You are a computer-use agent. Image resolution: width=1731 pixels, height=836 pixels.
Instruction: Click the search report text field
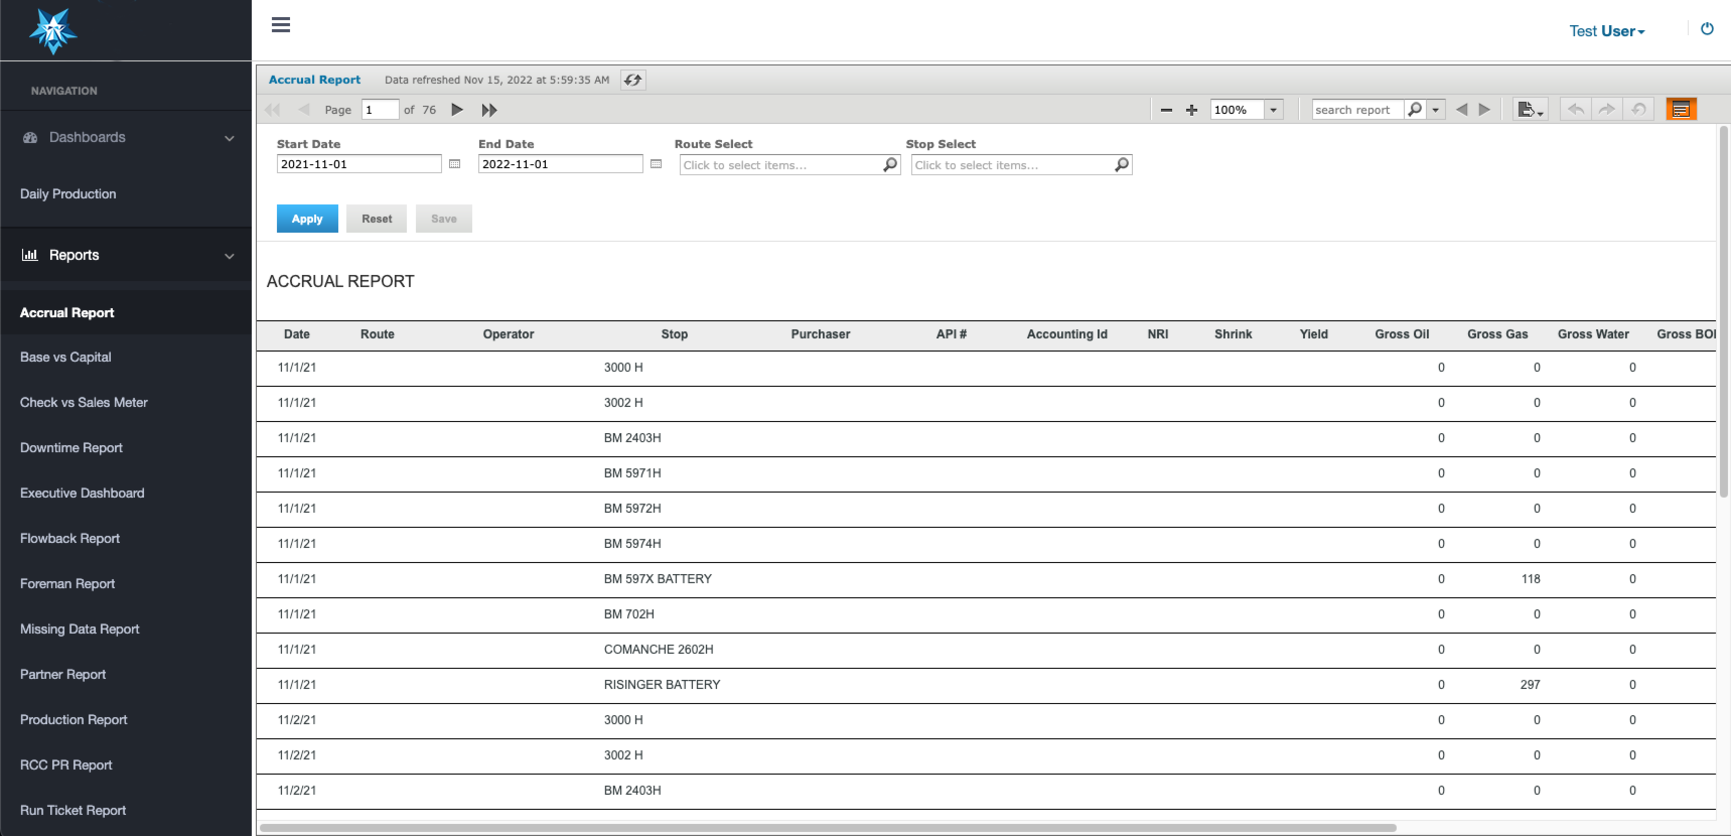[x=1358, y=110]
